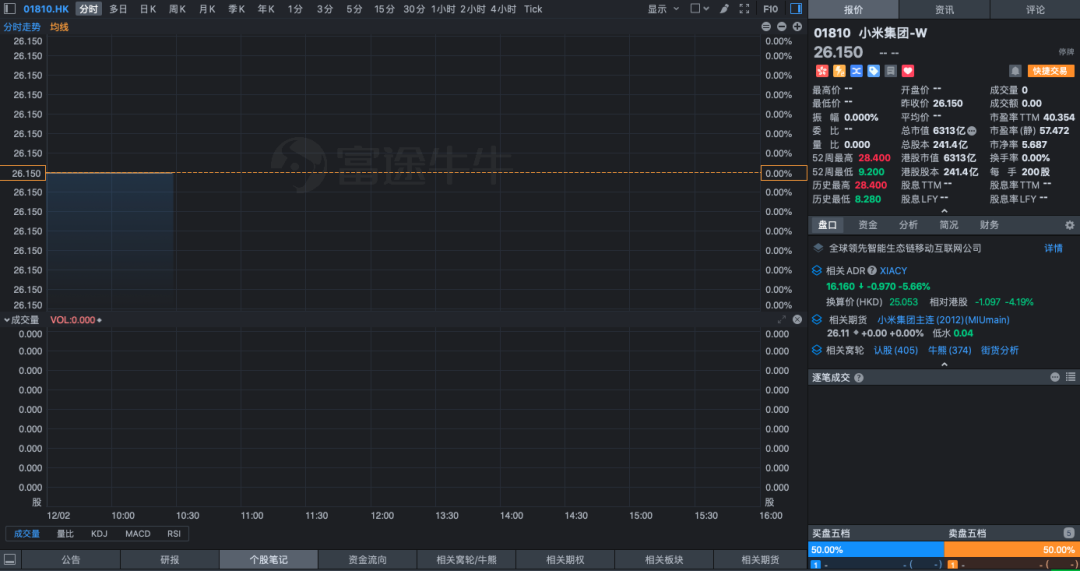
Task: Open the 资金流向 capital flow tab
Action: 367,559
